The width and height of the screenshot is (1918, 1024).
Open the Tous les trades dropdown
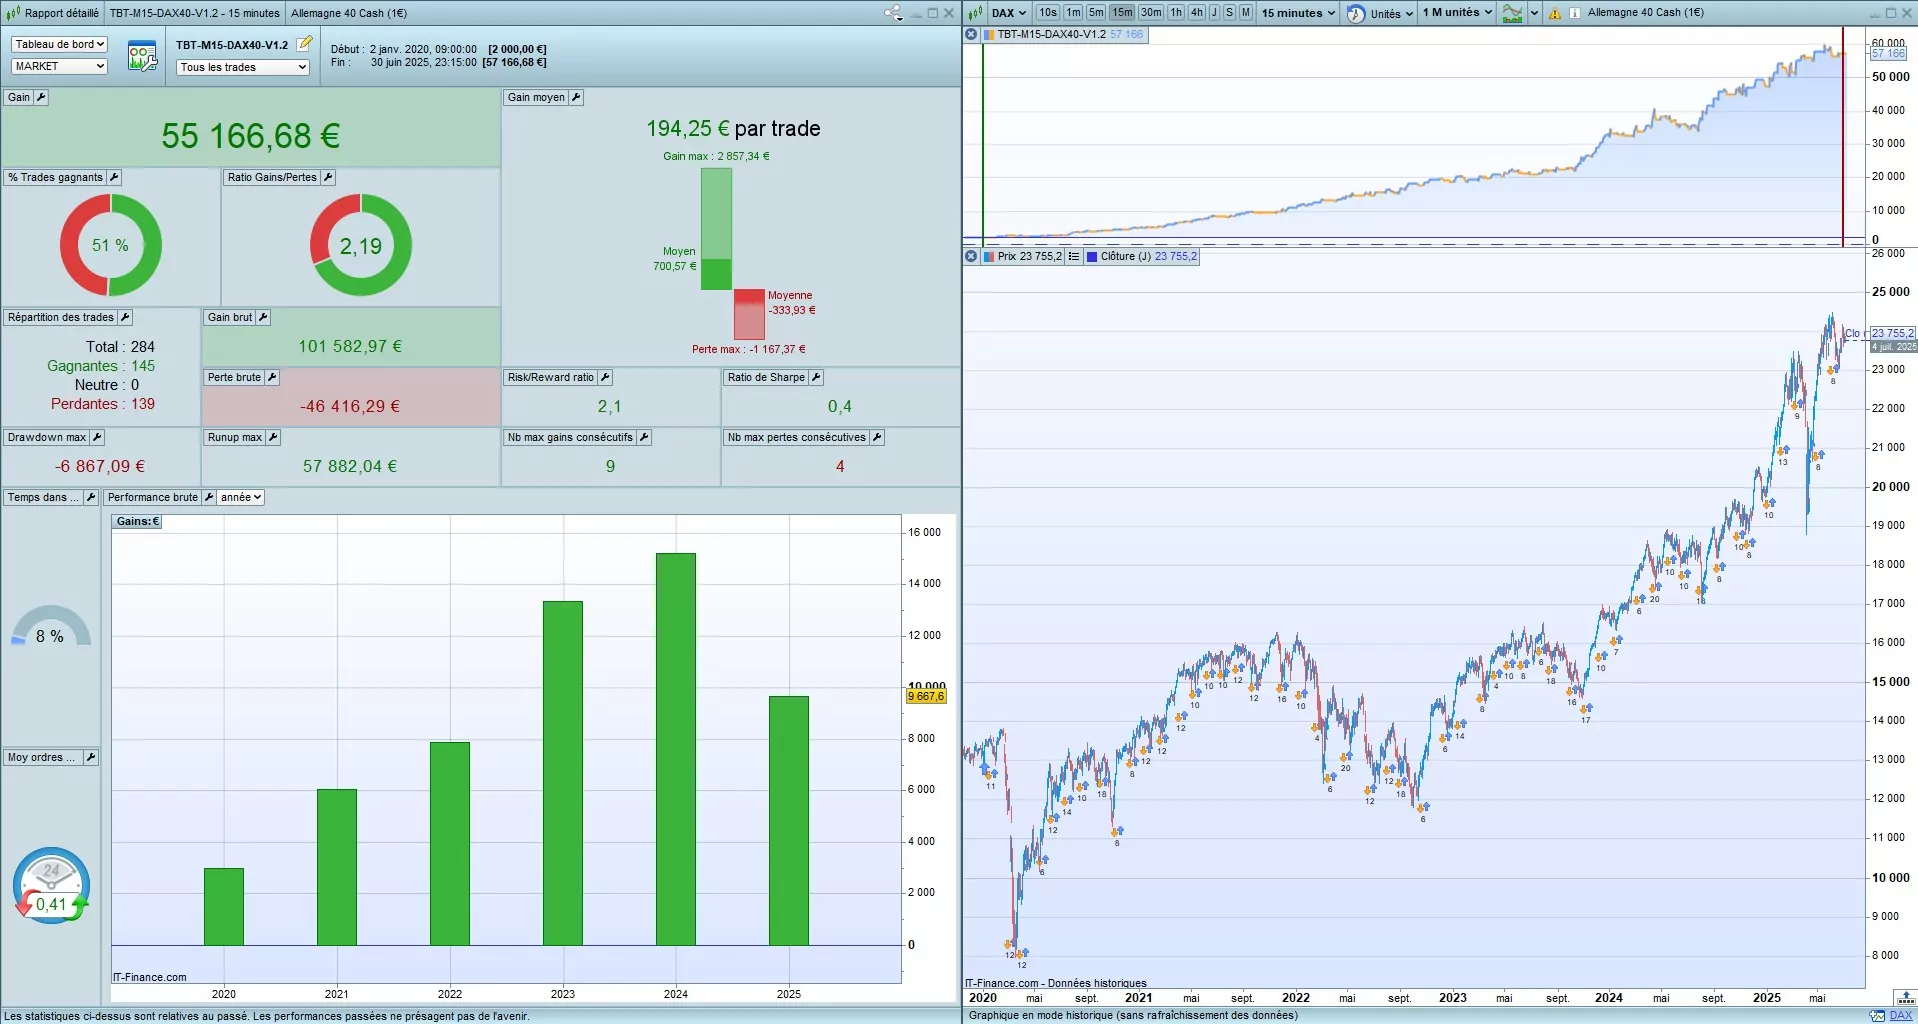click(243, 67)
